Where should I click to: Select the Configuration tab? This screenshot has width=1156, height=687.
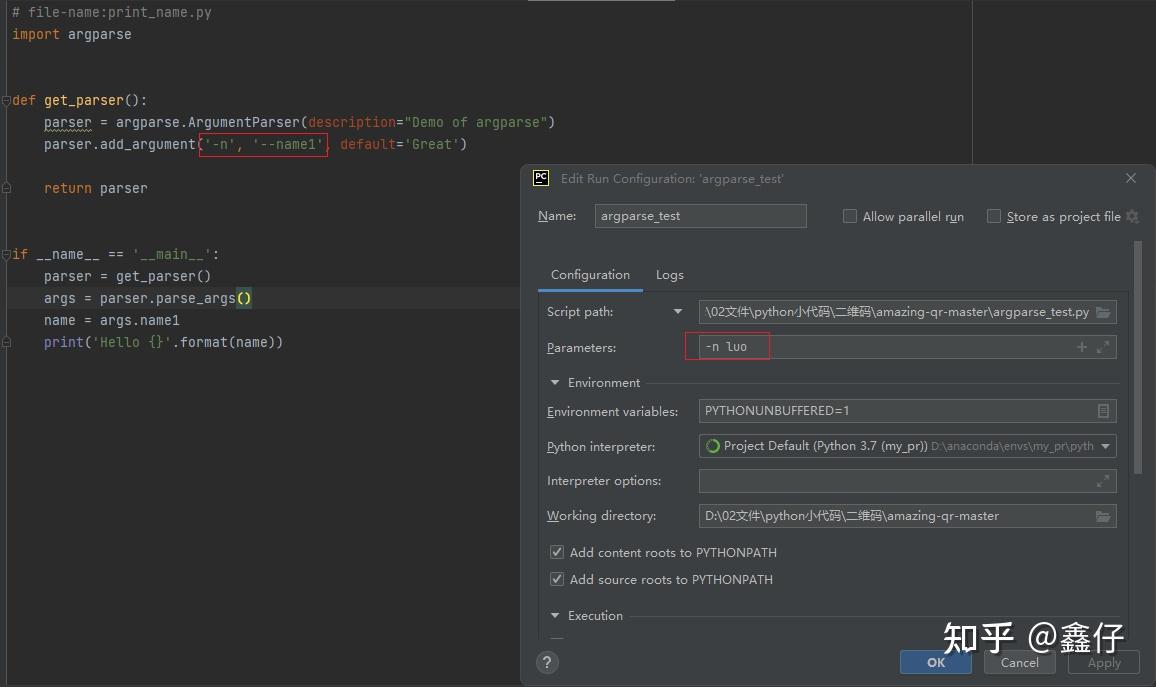click(590, 275)
